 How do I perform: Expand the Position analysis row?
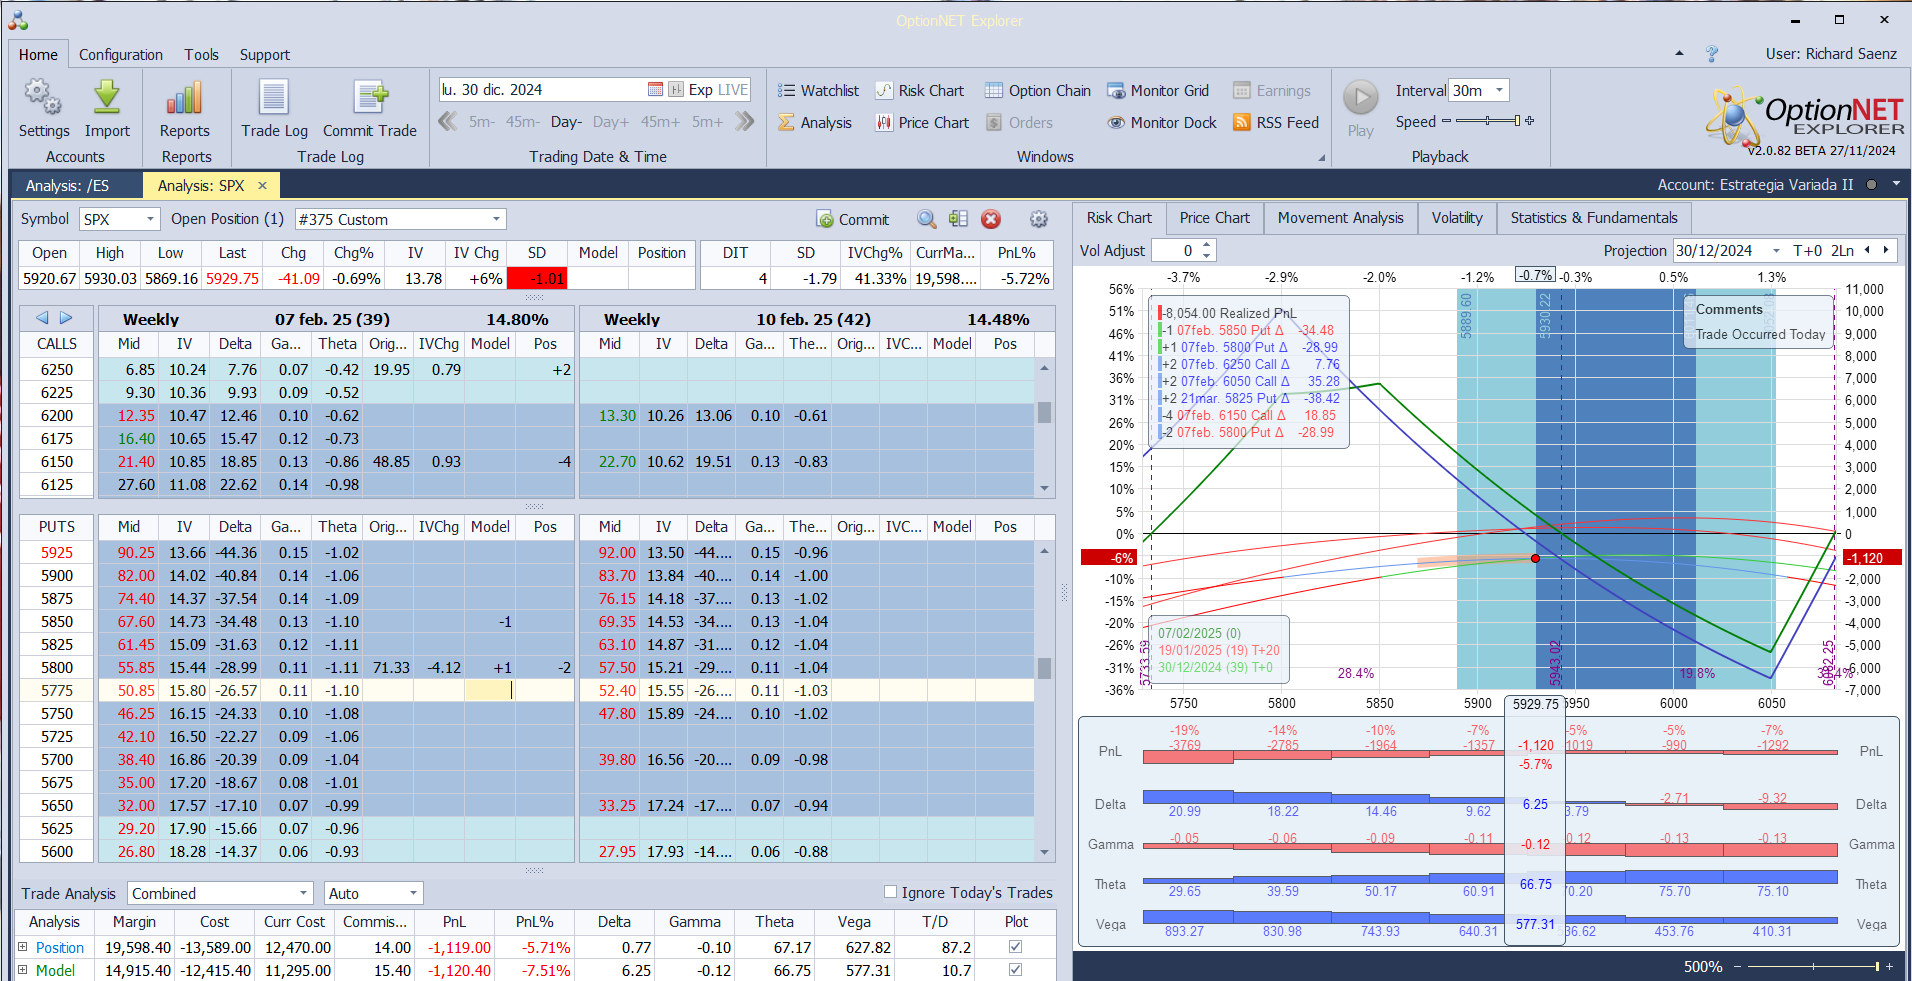(22, 947)
